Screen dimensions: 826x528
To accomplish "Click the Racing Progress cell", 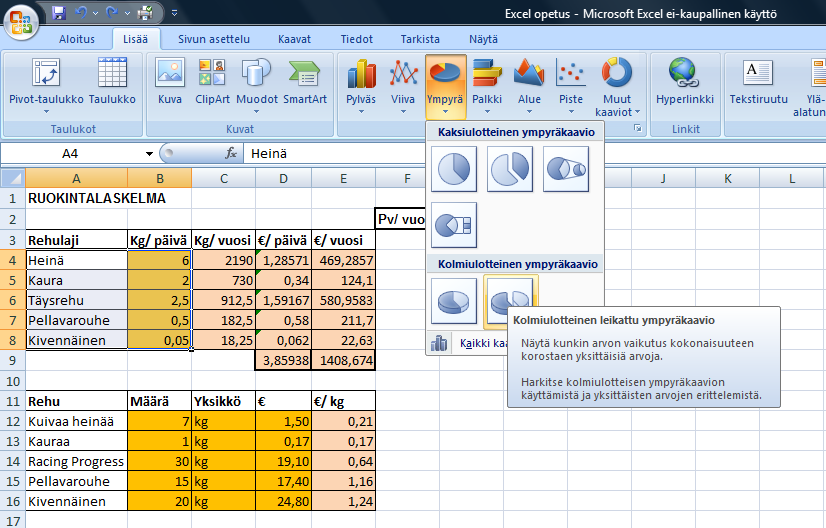I will point(76,462).
